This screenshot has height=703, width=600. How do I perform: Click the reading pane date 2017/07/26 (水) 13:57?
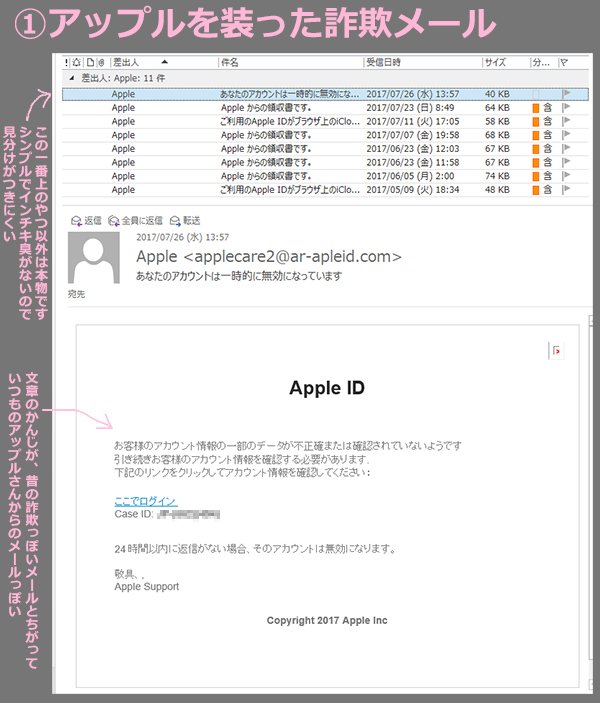183,237
